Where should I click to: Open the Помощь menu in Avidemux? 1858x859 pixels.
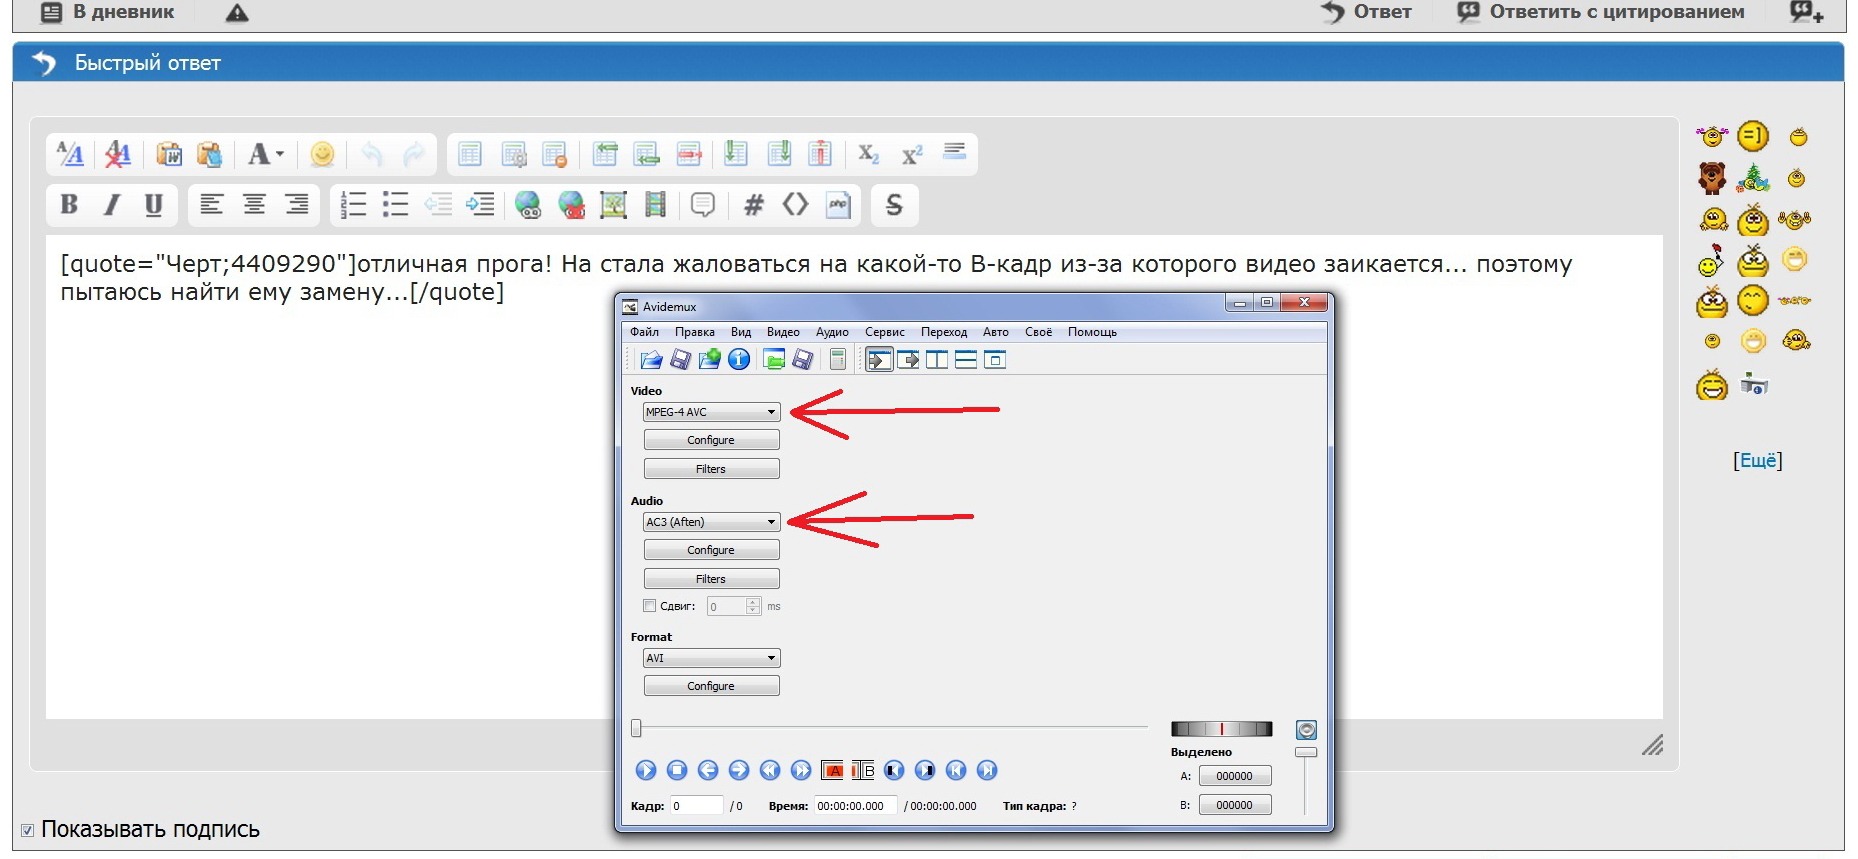tap(1092, 332)
